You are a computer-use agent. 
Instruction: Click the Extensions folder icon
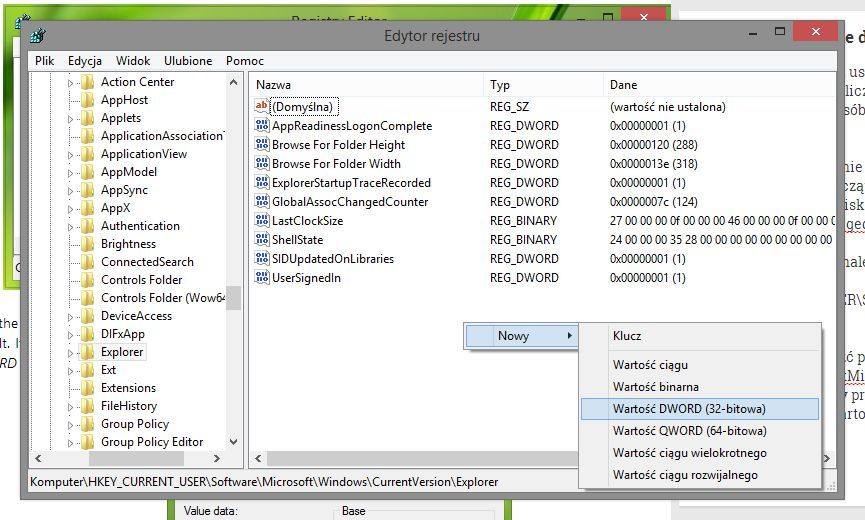point(87,388)
